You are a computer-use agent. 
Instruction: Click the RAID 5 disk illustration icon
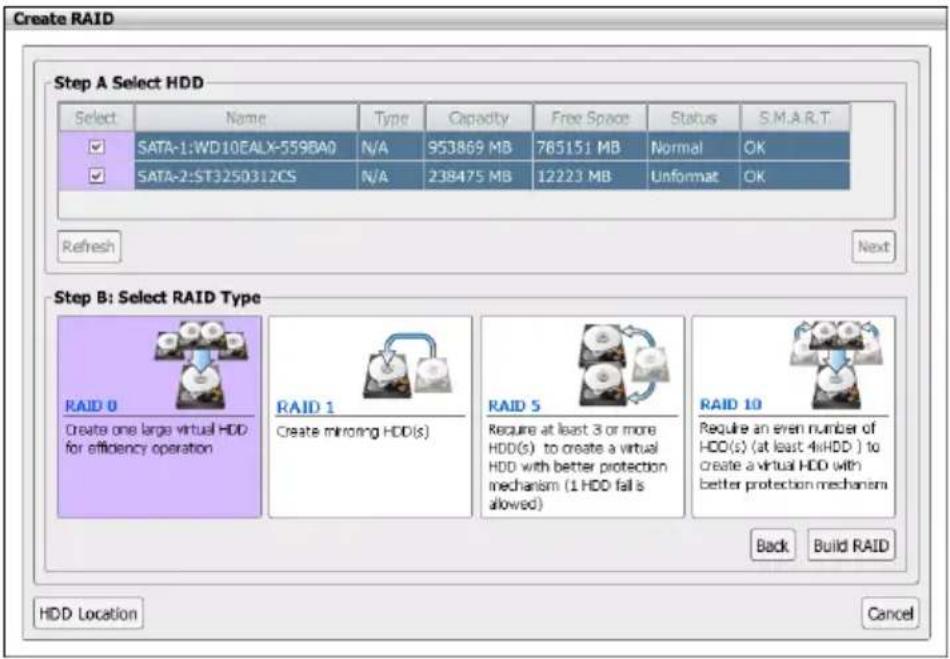tap(625, 365)
